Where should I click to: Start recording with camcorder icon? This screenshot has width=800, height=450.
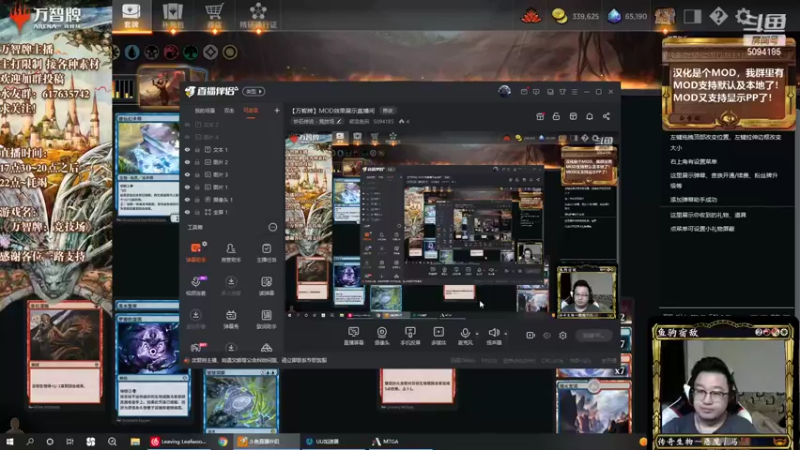coord(531,335)
